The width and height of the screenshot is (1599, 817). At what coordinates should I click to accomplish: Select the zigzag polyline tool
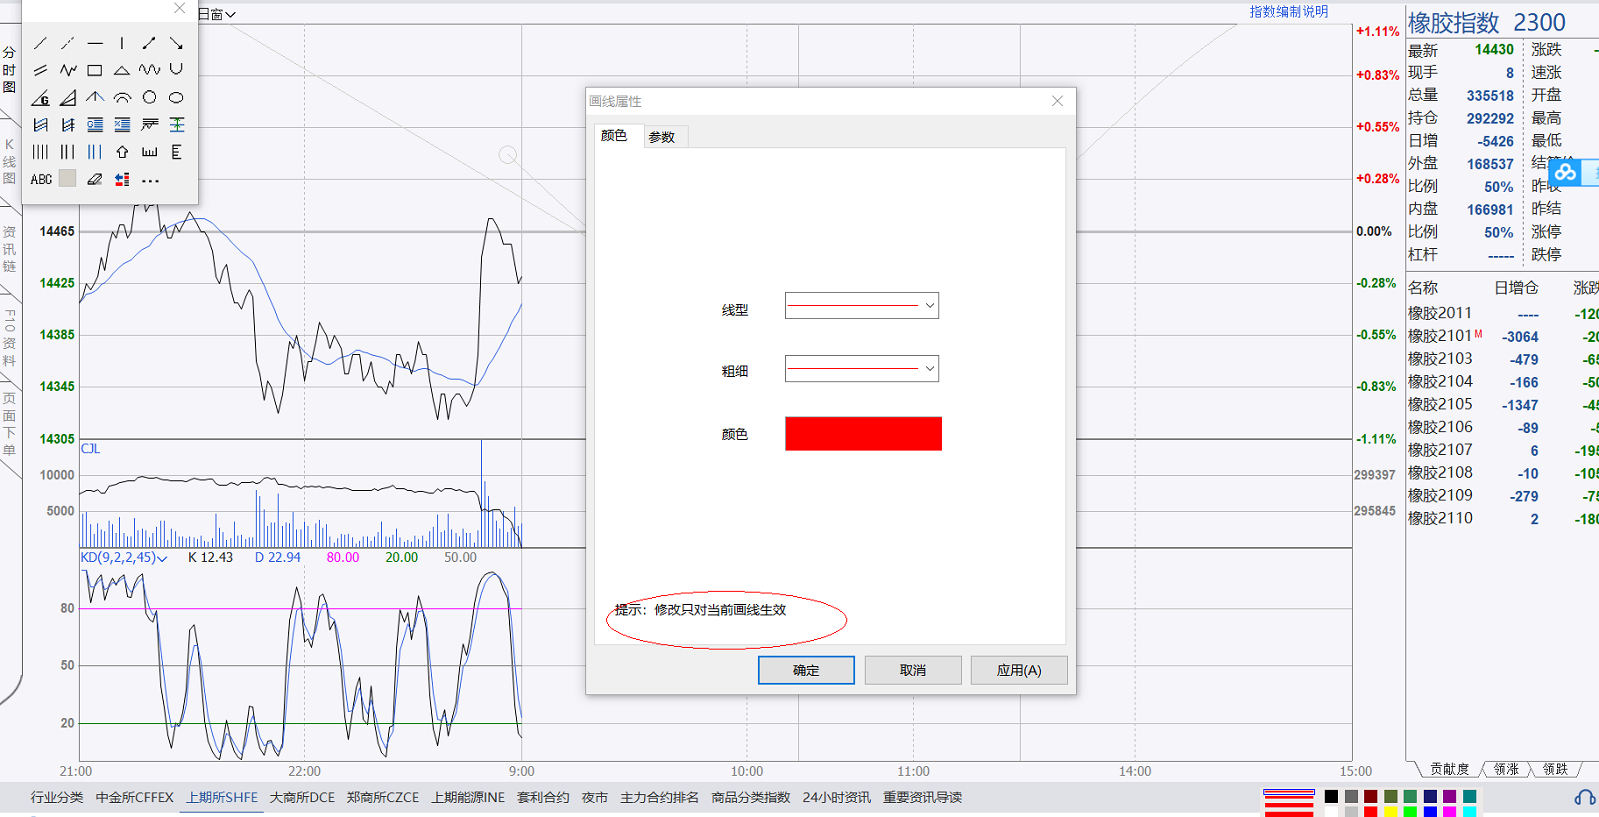pos(68,70)
